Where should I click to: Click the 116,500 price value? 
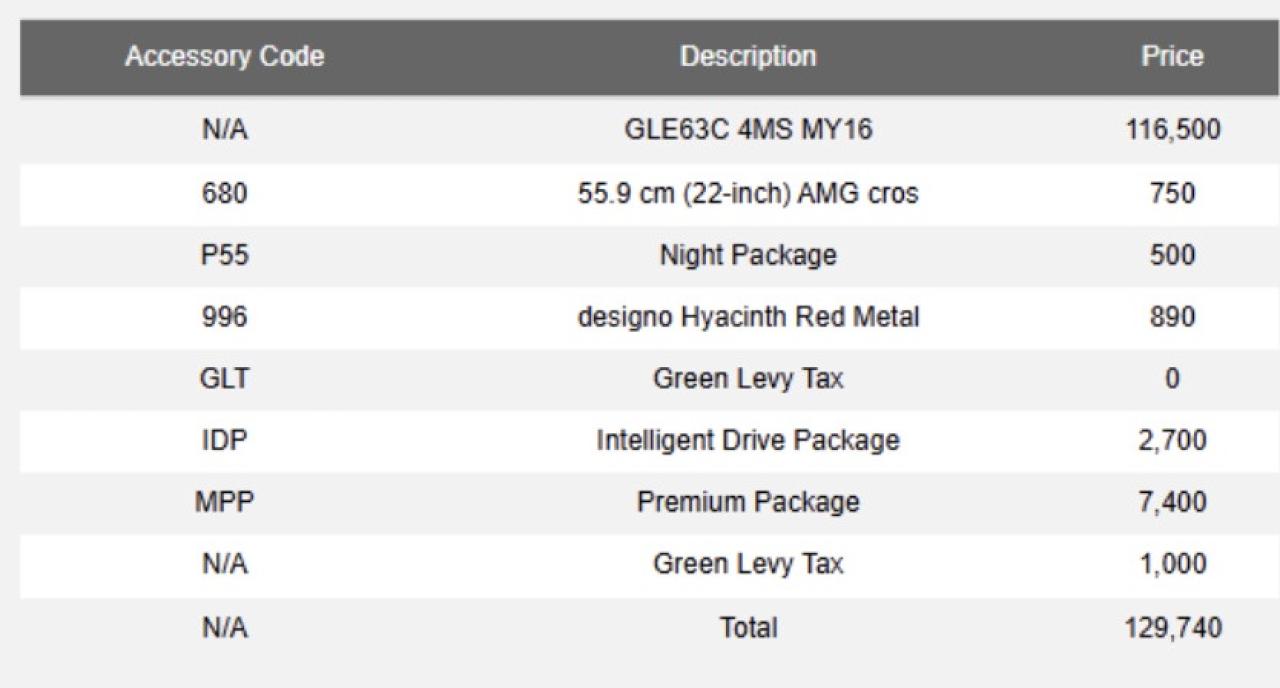click(1172, 130)
